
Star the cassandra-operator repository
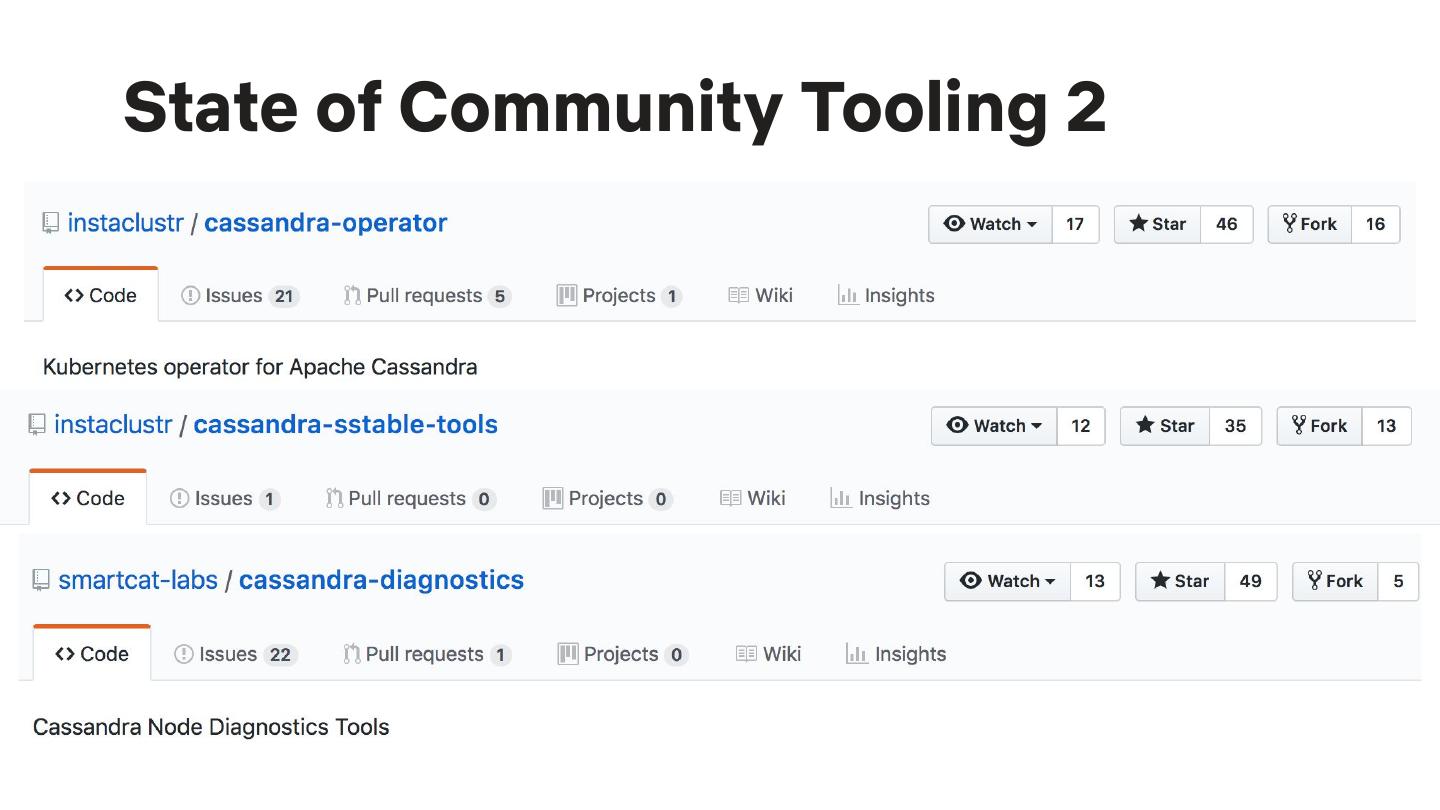1157,224
